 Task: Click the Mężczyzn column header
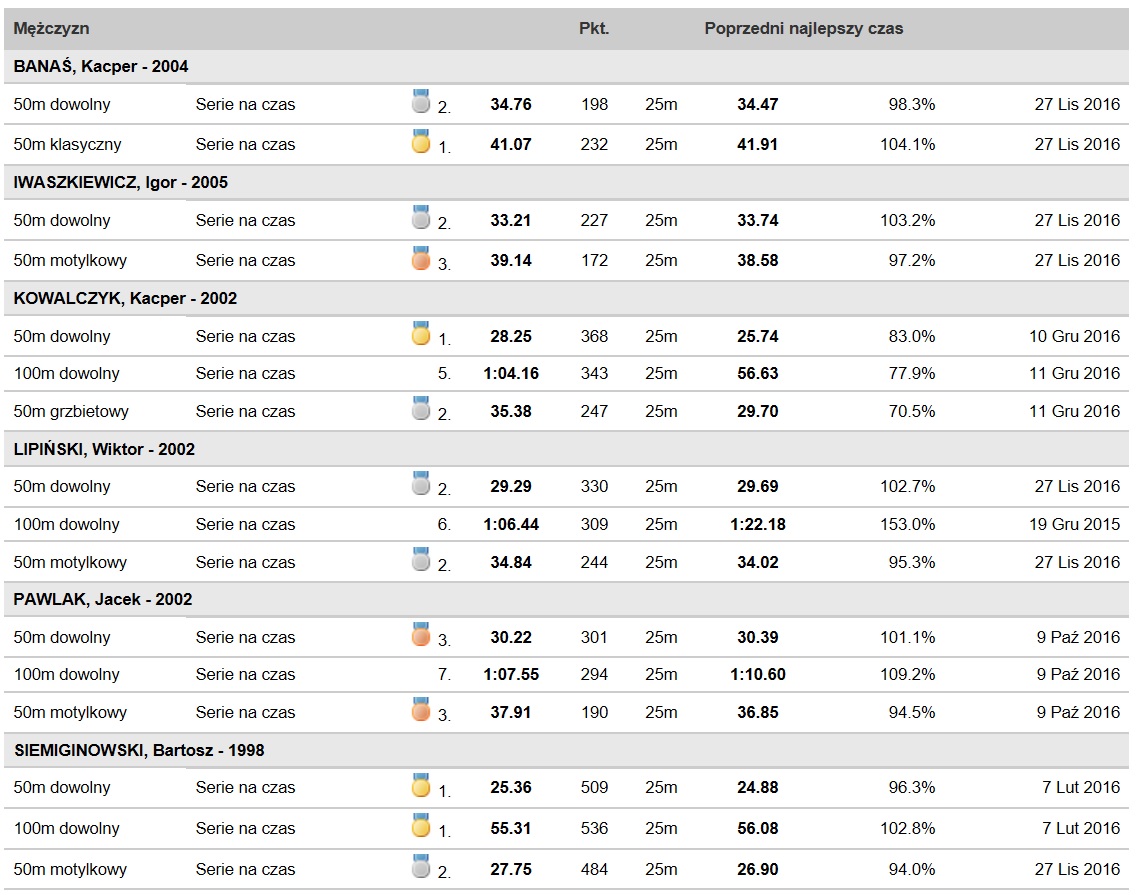[x=51, y=29]
